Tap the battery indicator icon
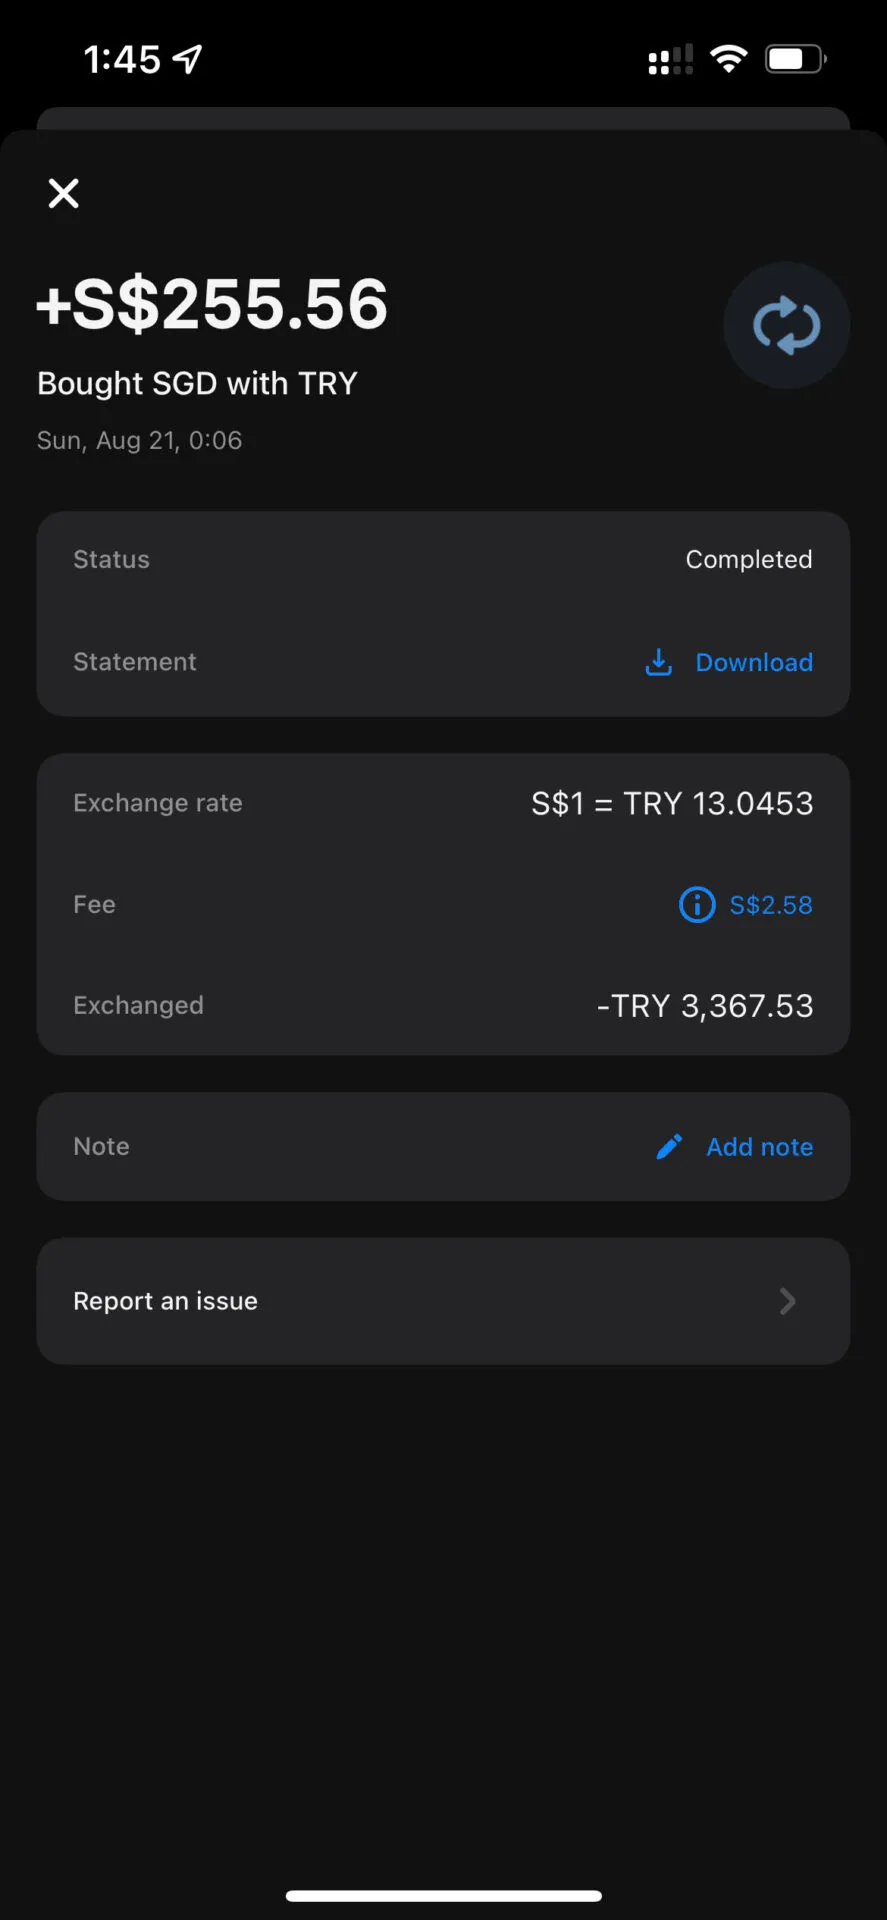887x1920 pixels. (x=795, y=59)
